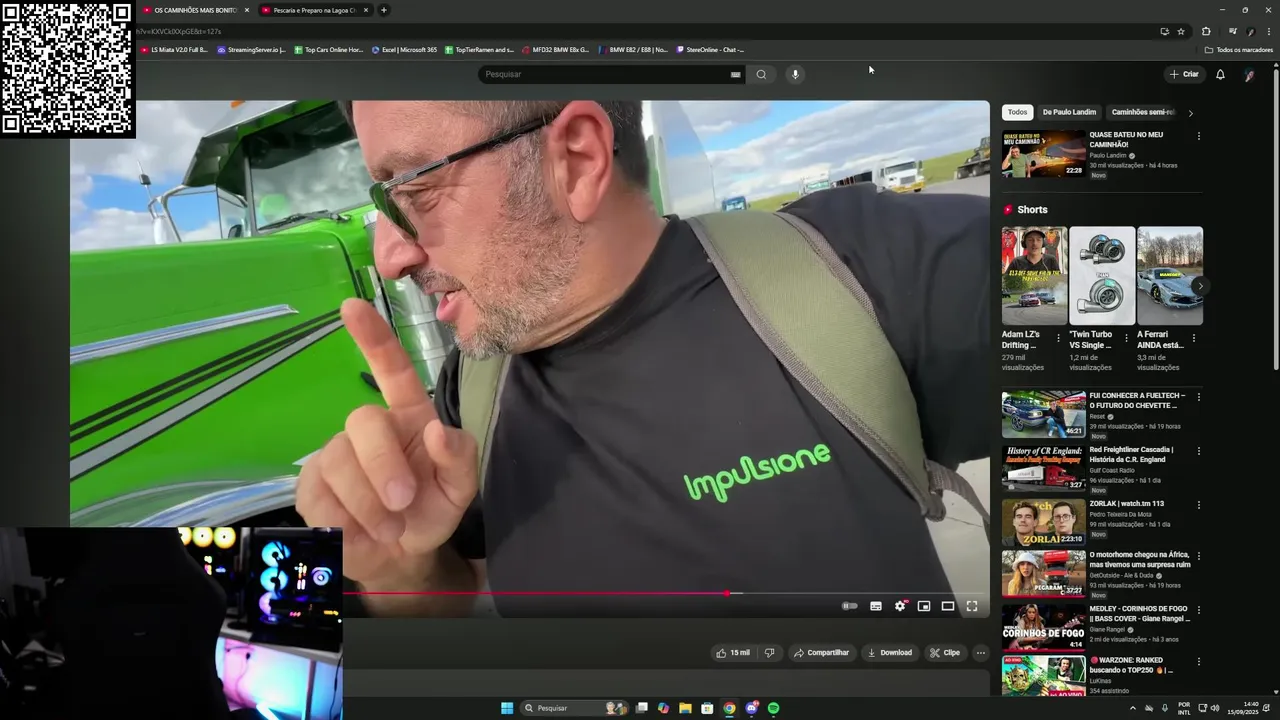Open TopTierRamen bookmark
This screenshot has width=1280, height=720.
point(479,49)
